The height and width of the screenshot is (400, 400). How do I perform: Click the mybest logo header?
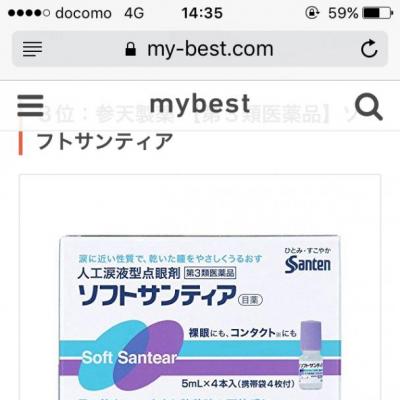coord(200,104)
